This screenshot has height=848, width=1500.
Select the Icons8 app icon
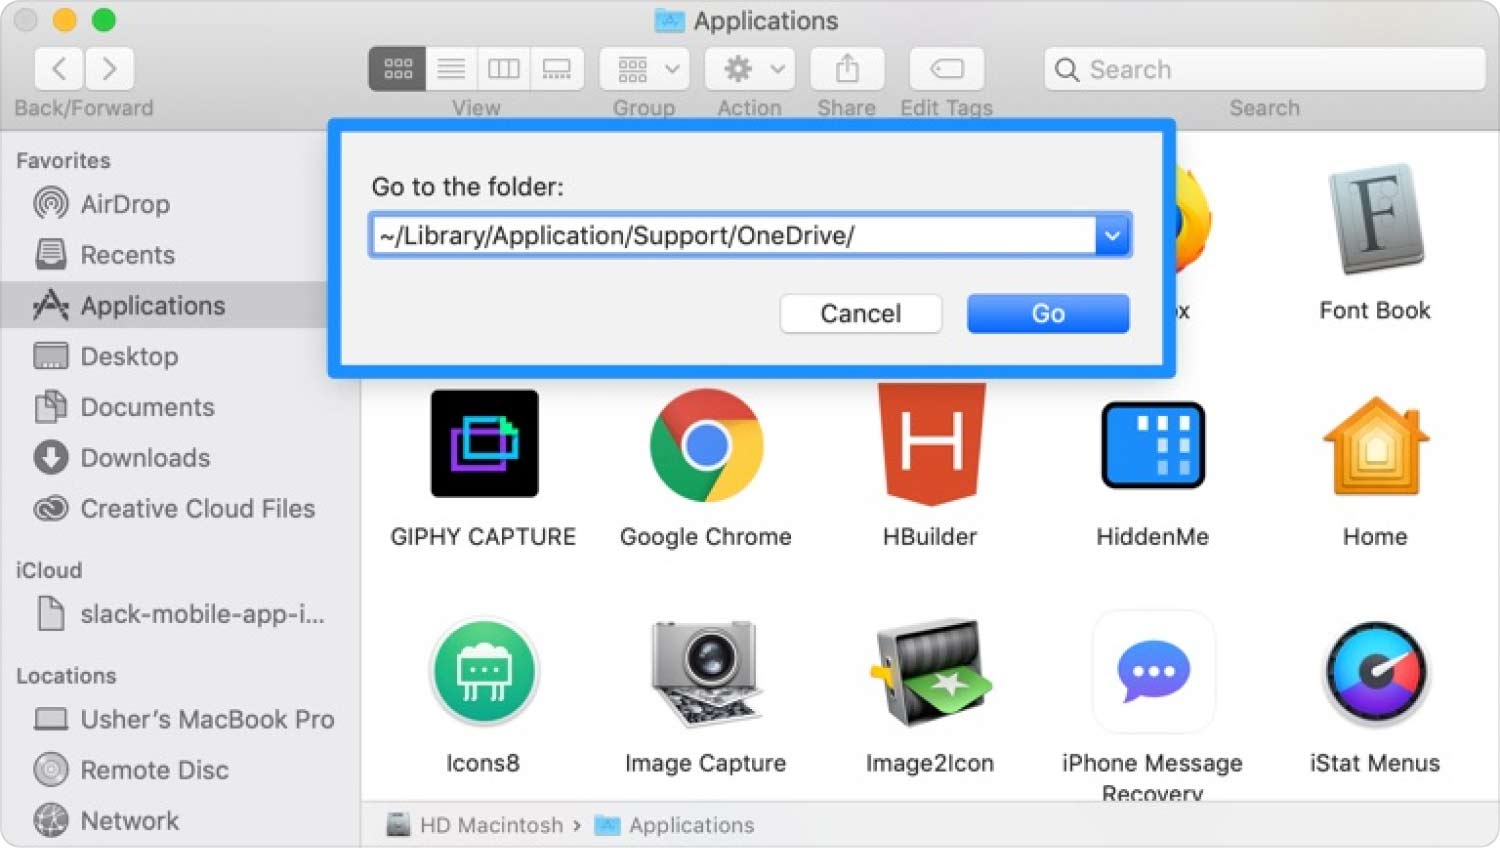(x=484, y=673)
